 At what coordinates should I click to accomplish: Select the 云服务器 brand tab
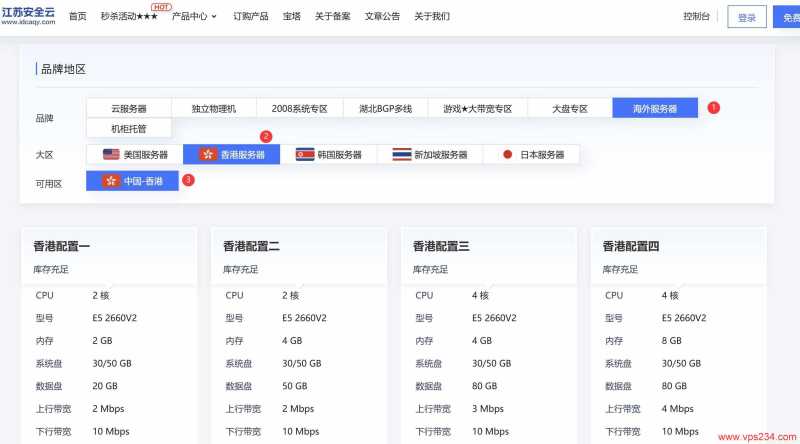[x=129, y=108]
